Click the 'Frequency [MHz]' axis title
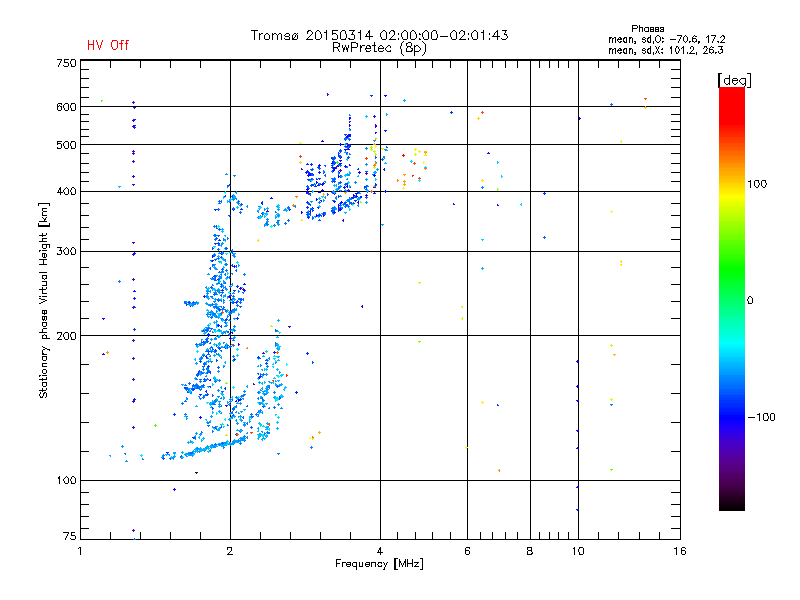 coord(379,564)
